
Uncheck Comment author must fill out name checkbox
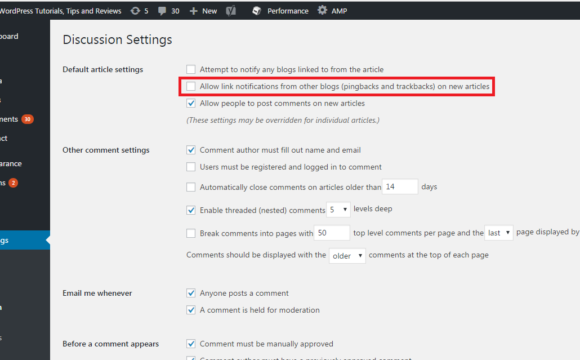pos(191,150)
